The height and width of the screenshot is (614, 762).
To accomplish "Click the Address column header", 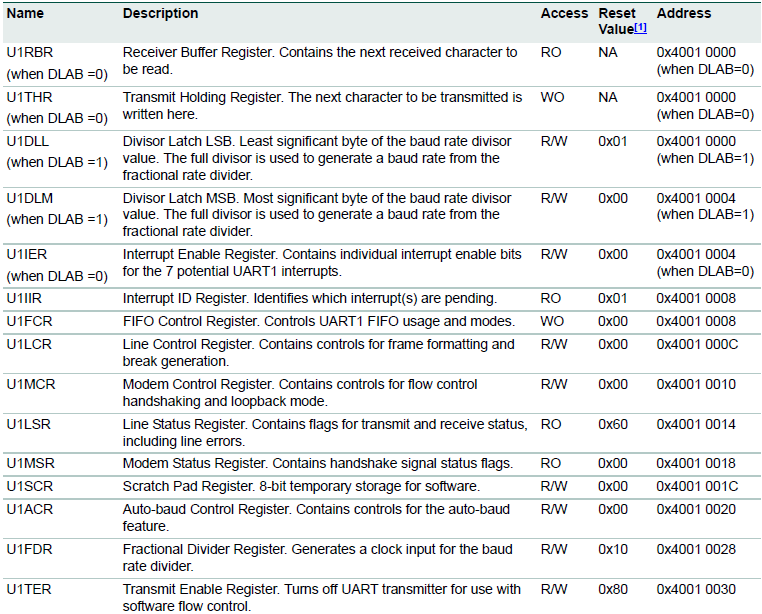I will [x=684, y=14].
